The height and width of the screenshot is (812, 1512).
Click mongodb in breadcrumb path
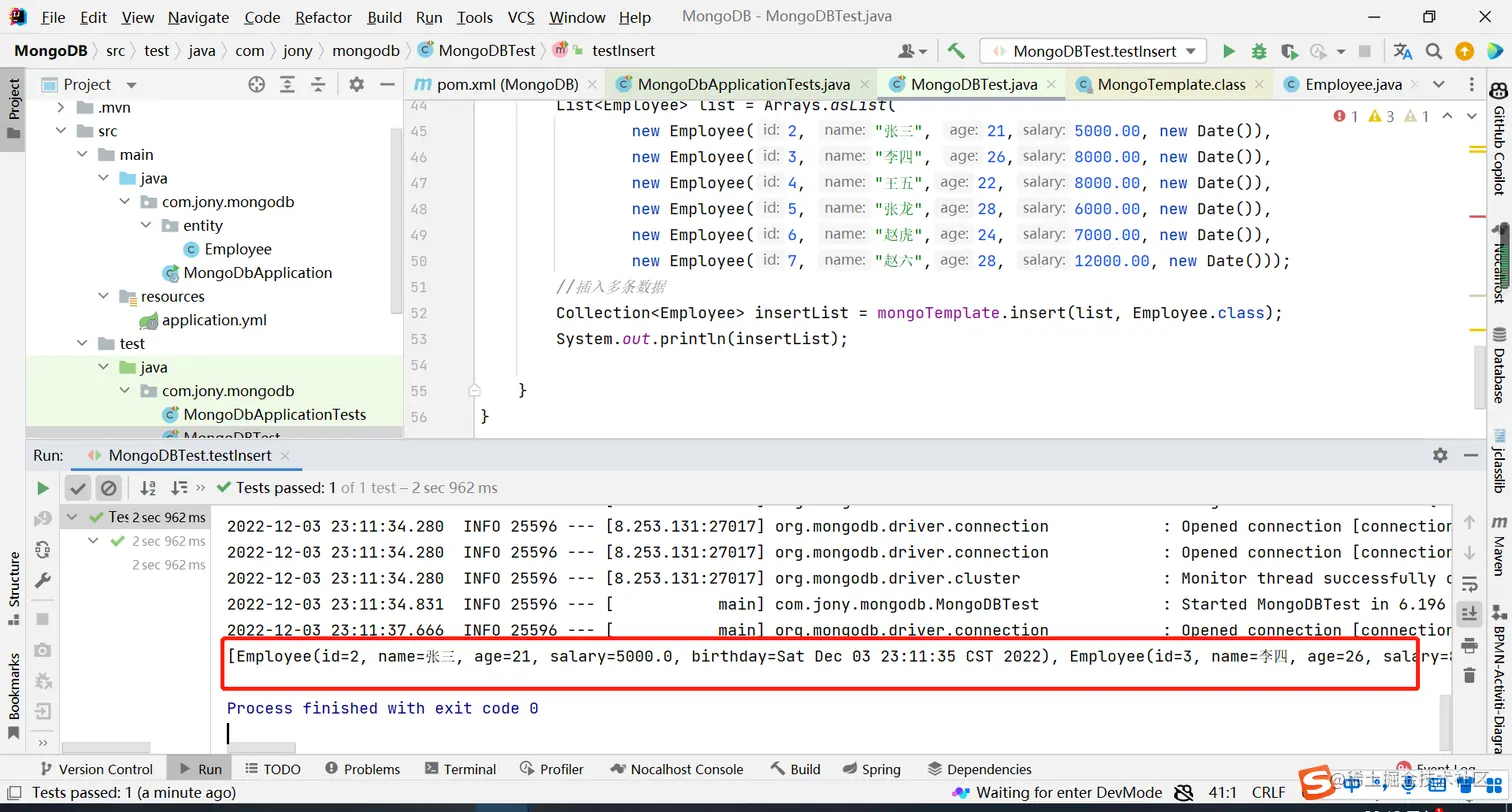(x=365, y=50)
